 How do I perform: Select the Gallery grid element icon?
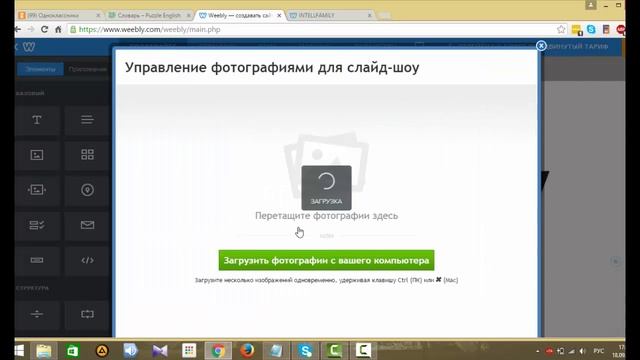tap(87, 155)
